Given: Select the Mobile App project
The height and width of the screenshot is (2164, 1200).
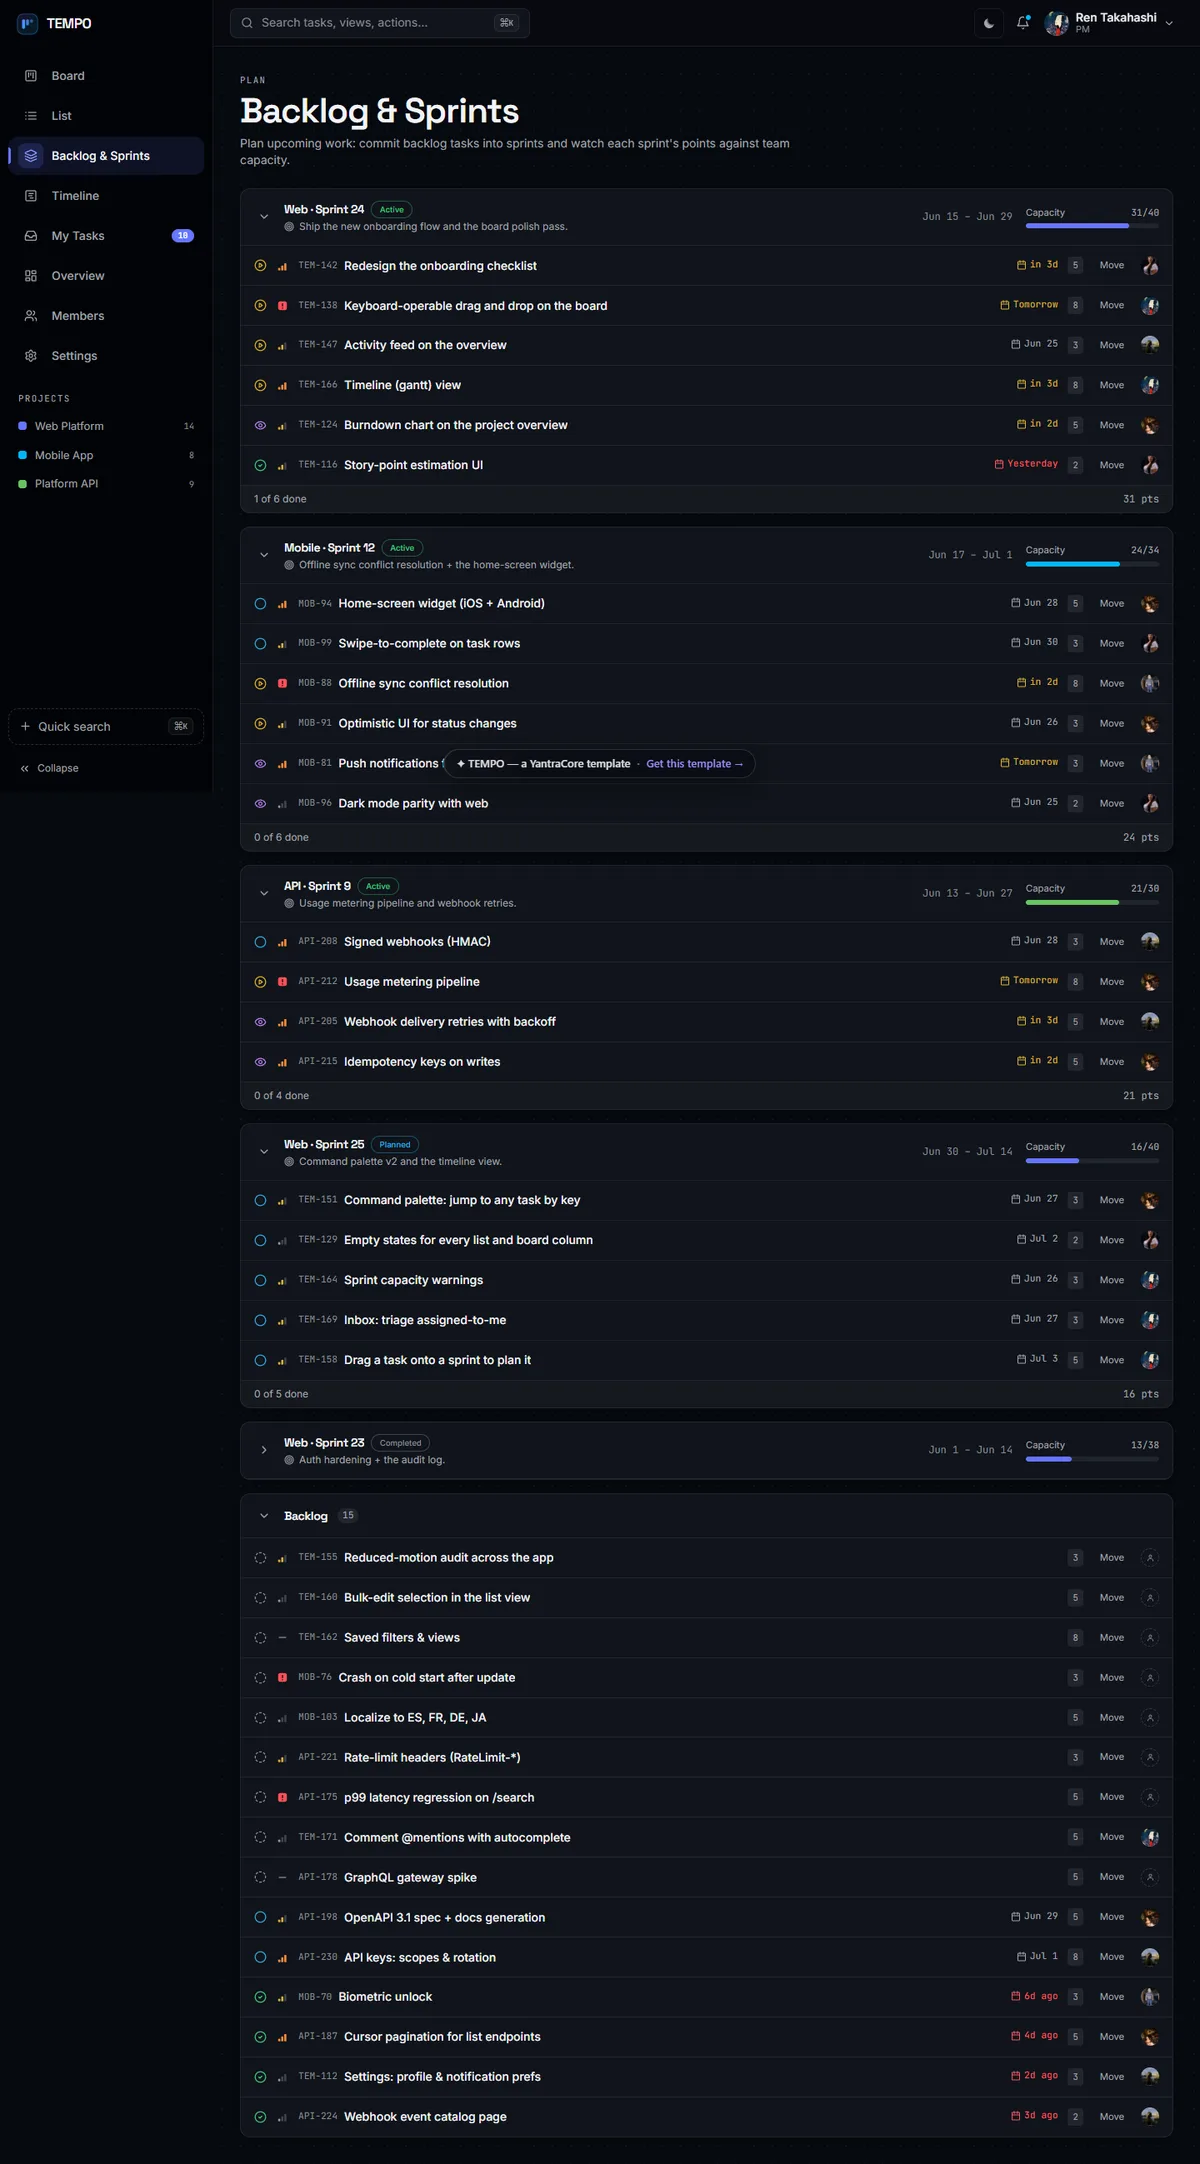Looking at the screenshot, I should [106, 455].
